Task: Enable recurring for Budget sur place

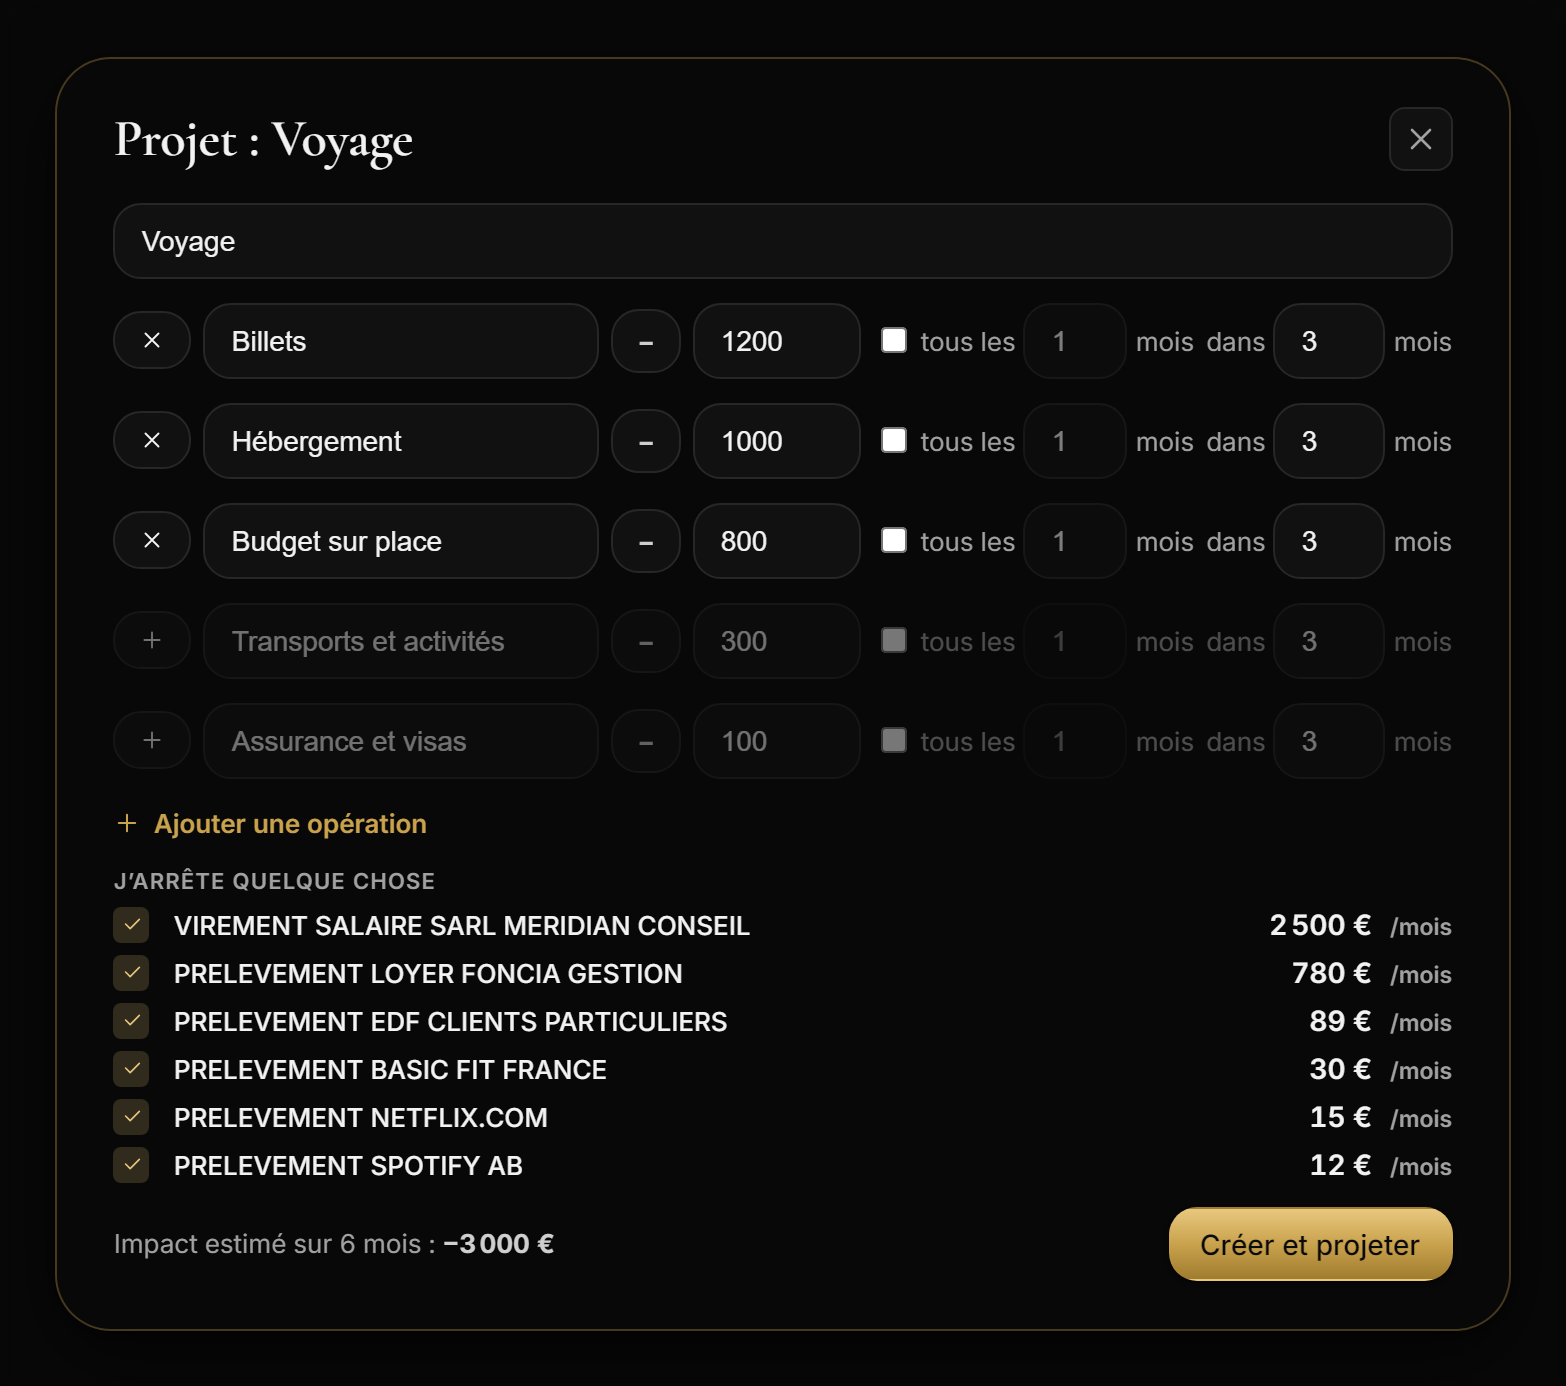Action: tap(894, 540)
